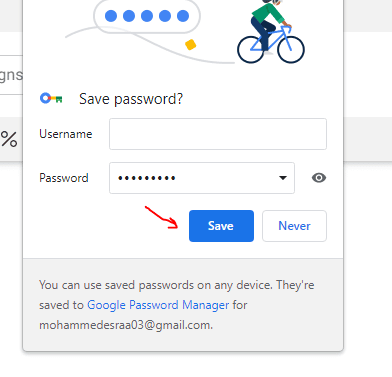Click the partial gns text behind dialog

11,76
